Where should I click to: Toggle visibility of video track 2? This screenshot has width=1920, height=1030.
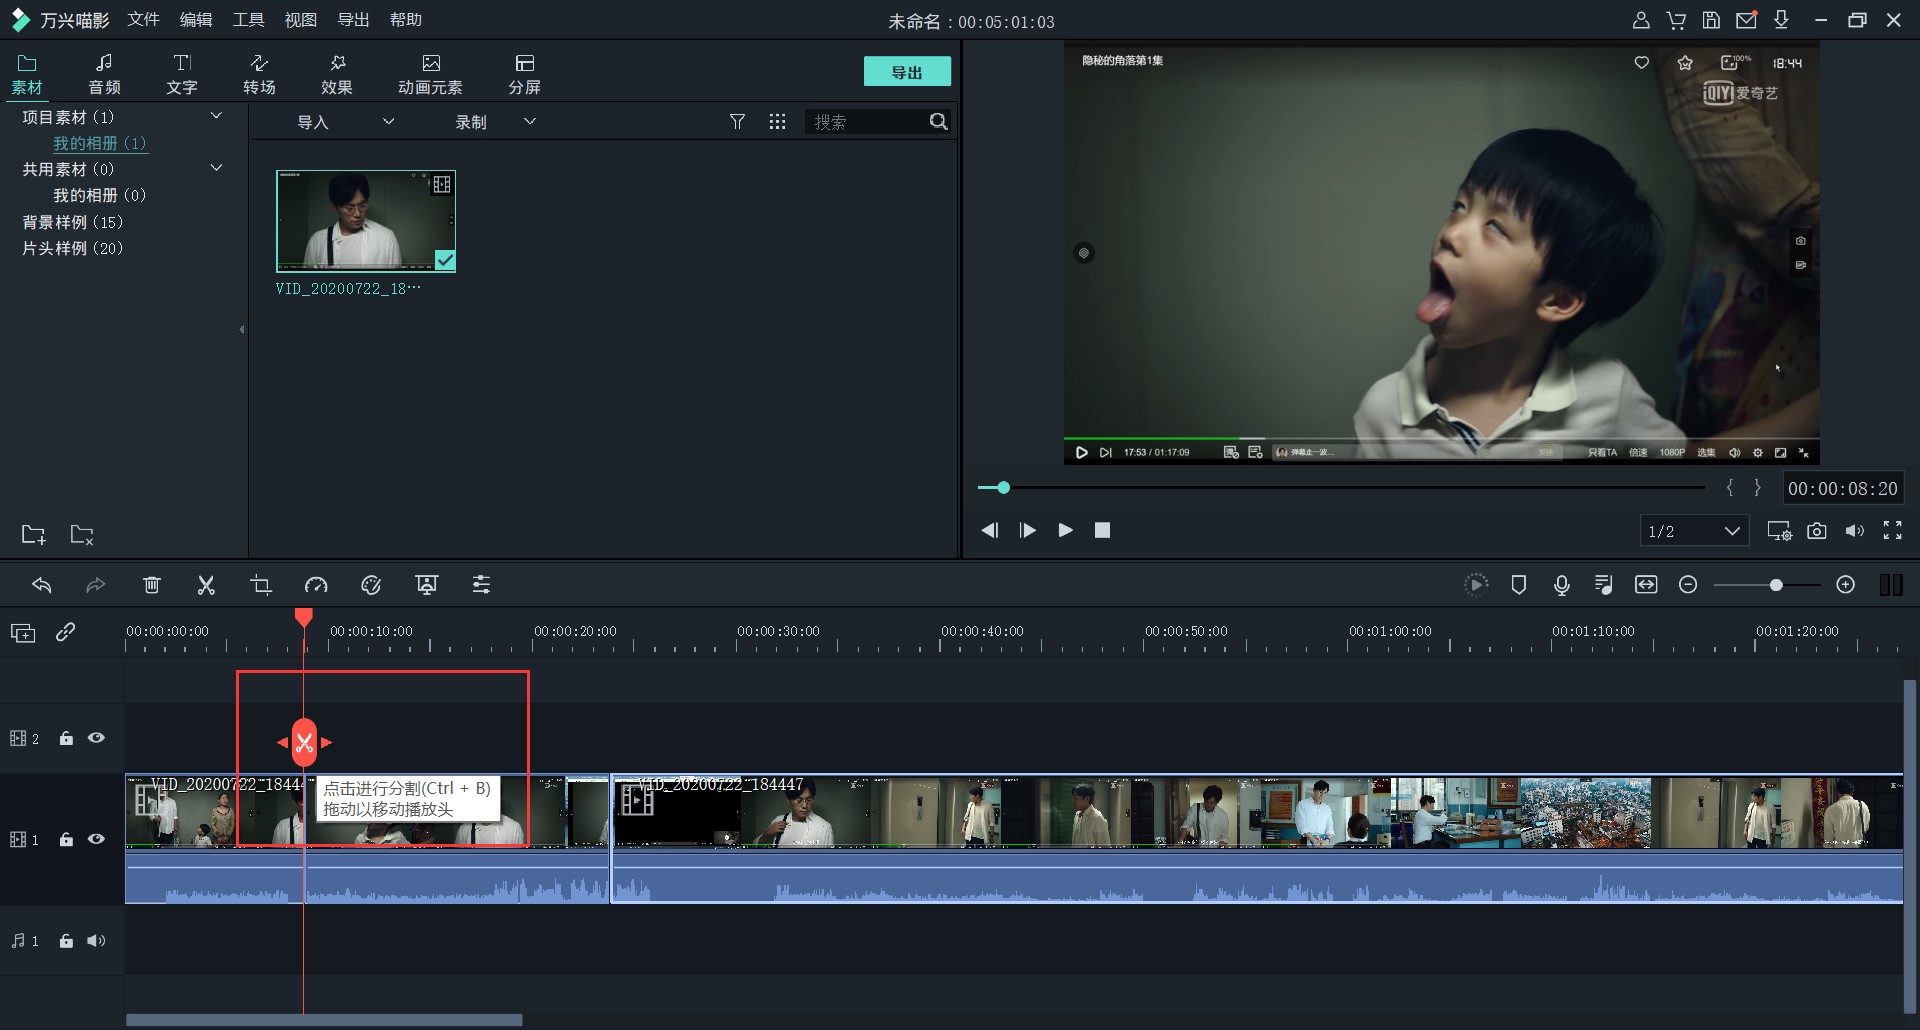[x=96, y=738]
